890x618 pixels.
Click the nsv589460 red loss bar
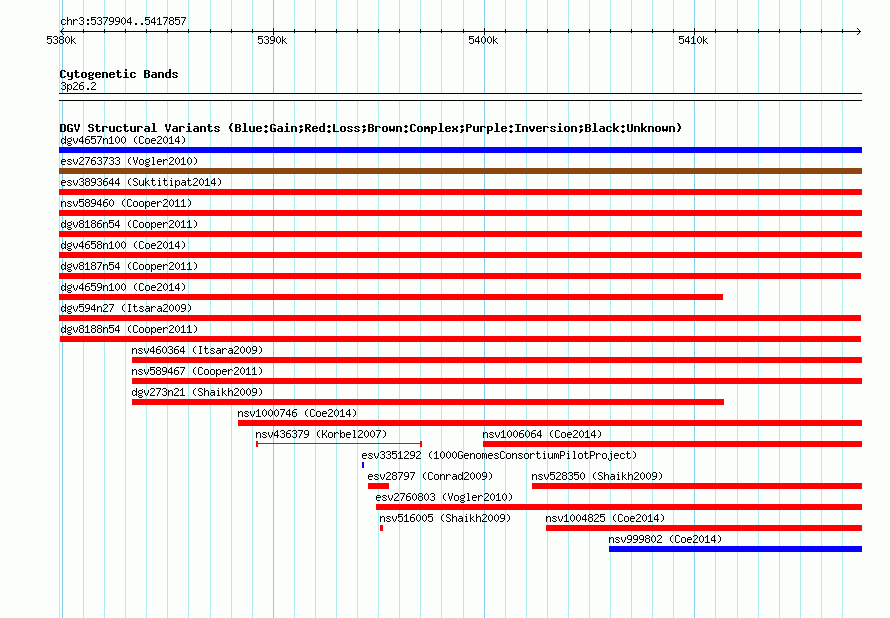pyautogui.click(x=460, y=213)
